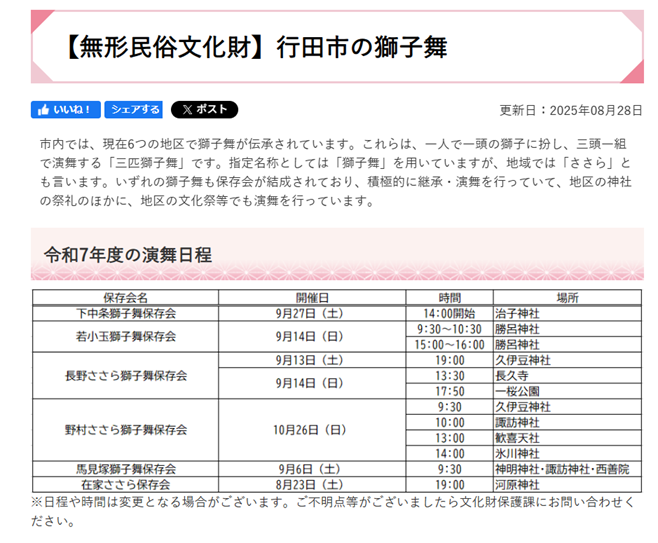Click the 保存会名 column header
Image resolution: width=658 pixels, height=543 pixels.
point(125,298)
